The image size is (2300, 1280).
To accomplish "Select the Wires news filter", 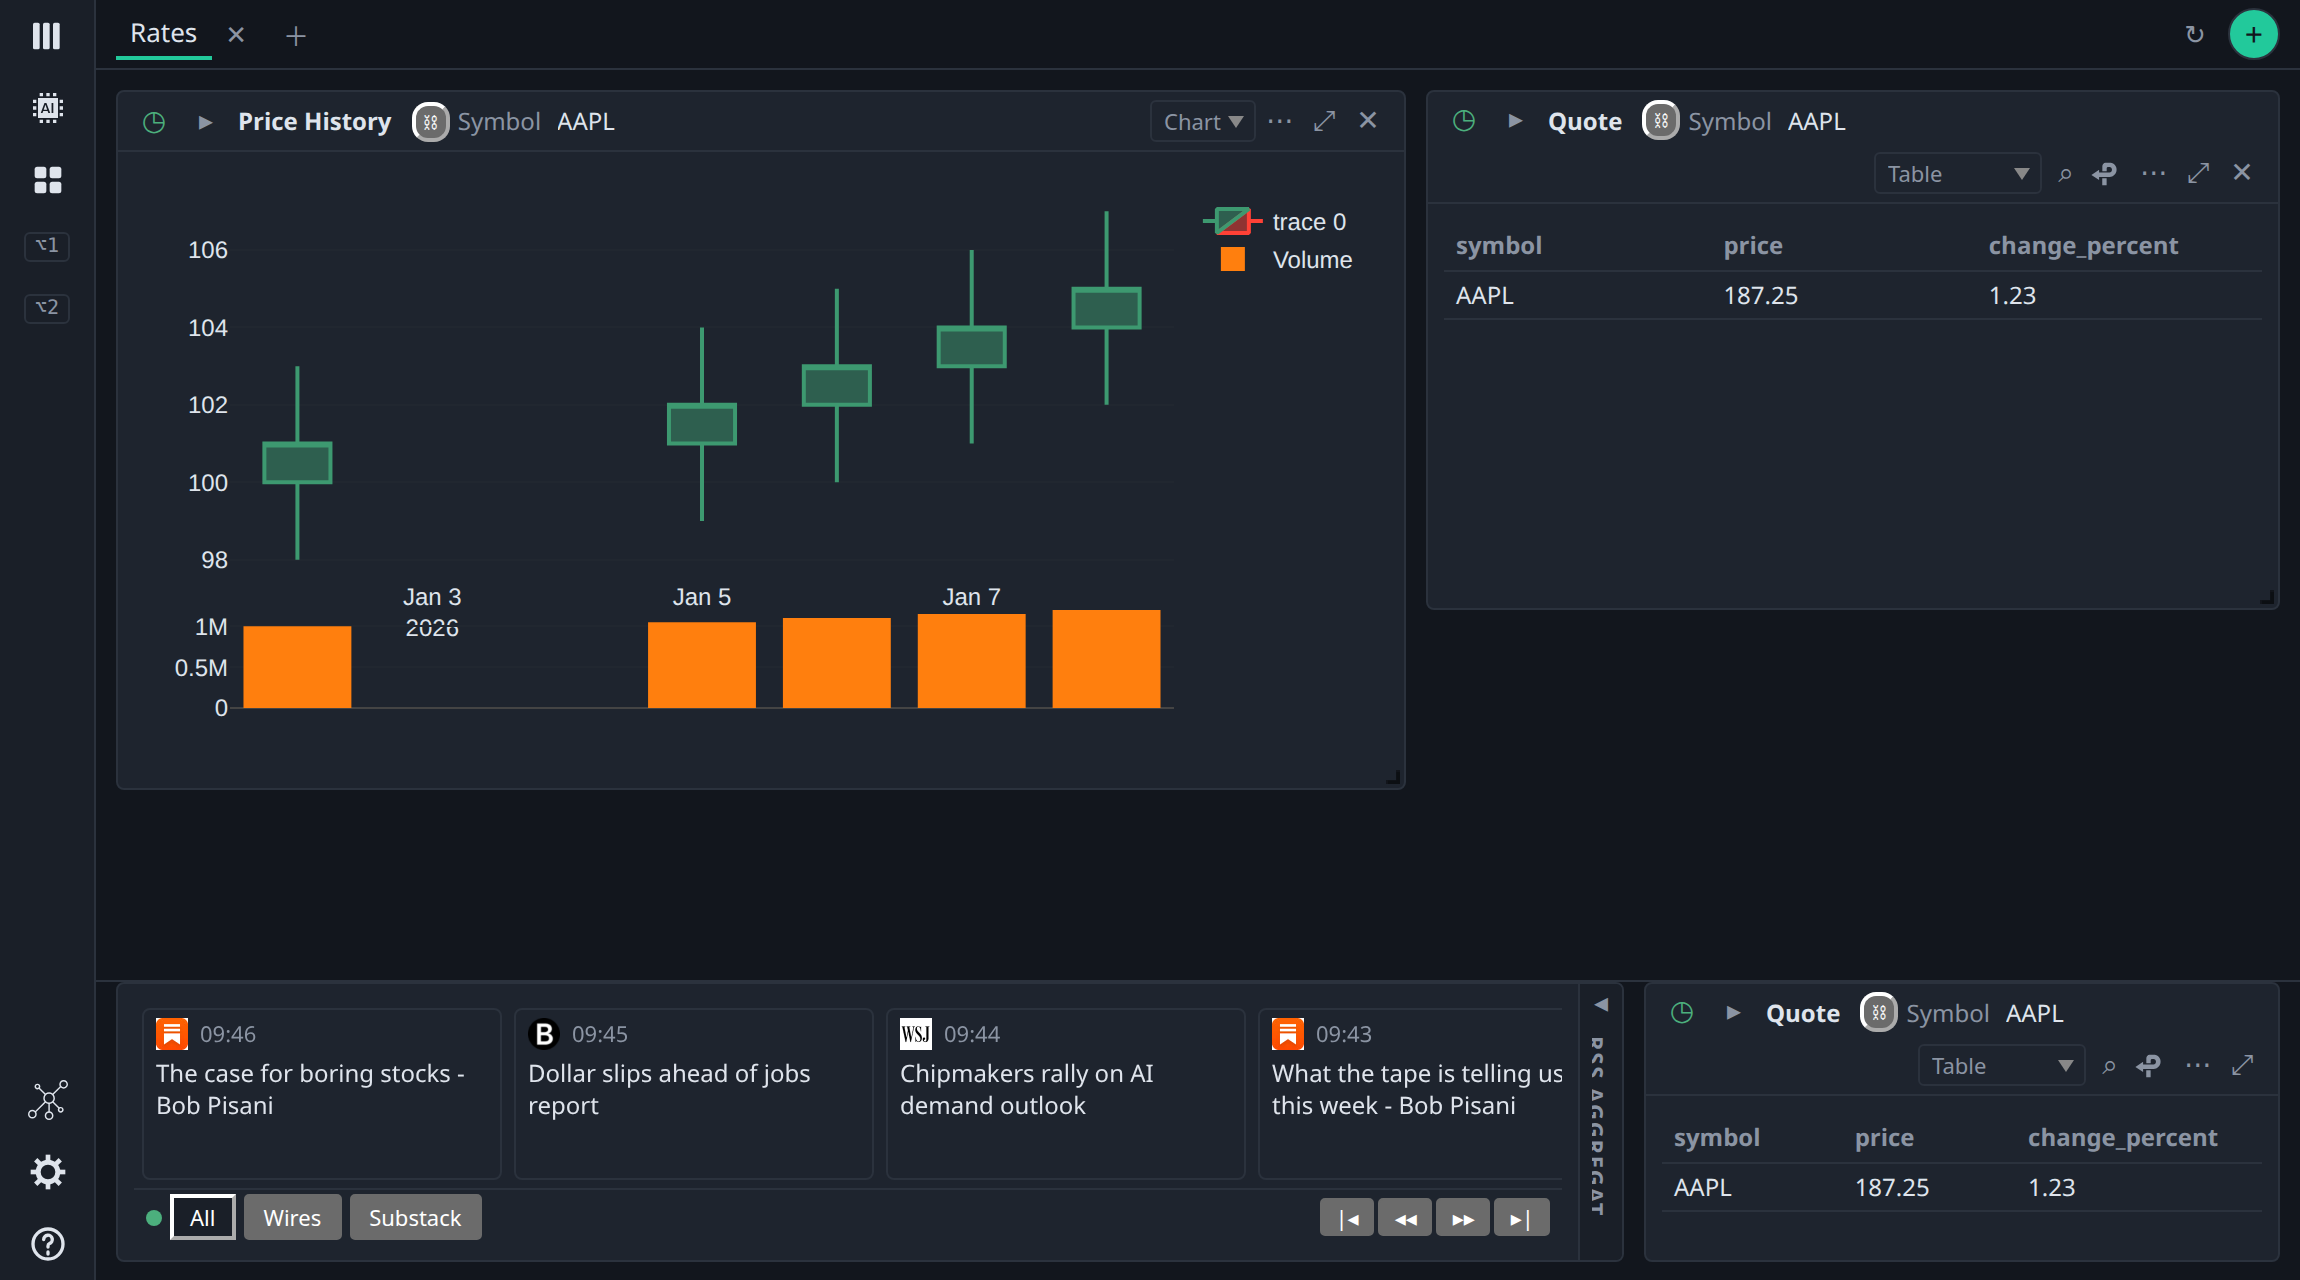I will coord(292,1217).
